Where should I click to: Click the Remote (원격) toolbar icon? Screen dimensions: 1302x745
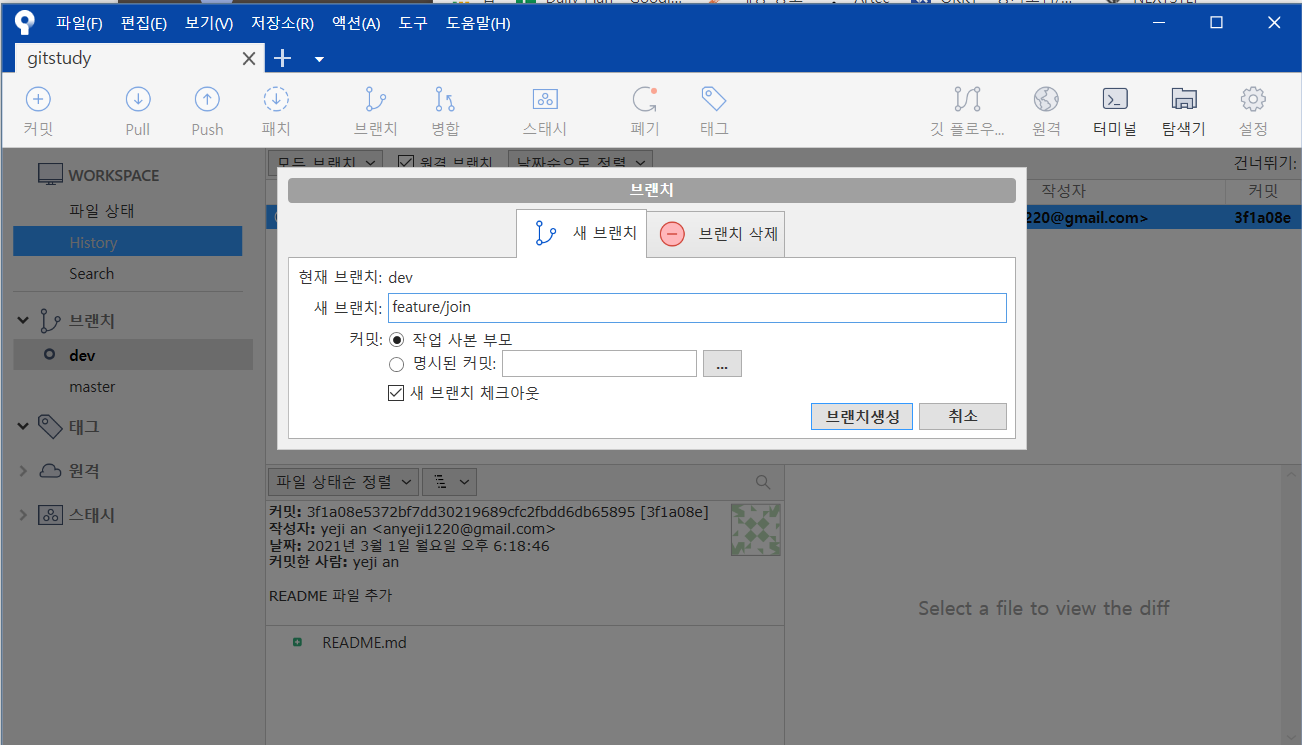click(x=1046, y=99)
